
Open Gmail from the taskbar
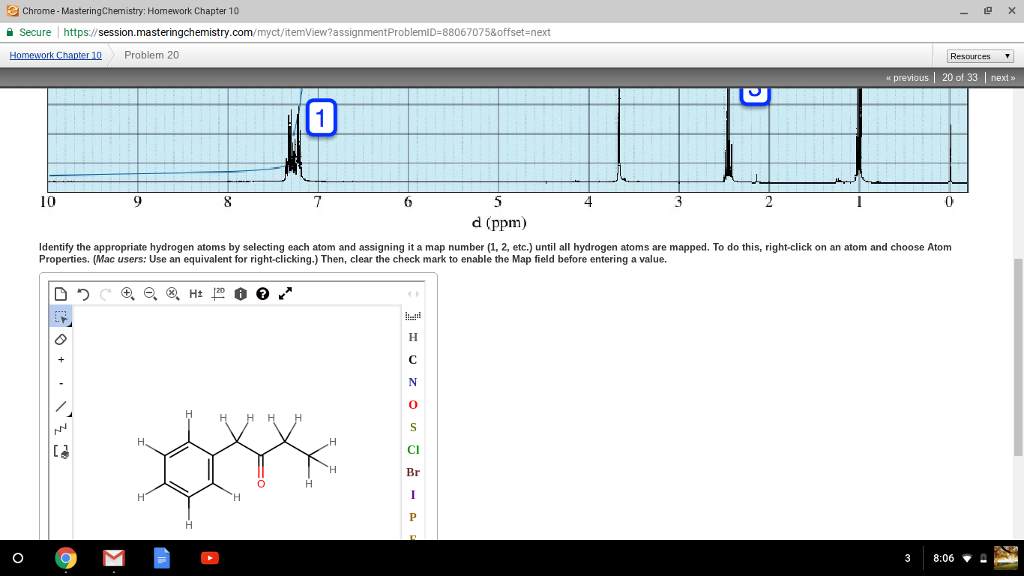(113, 557)
